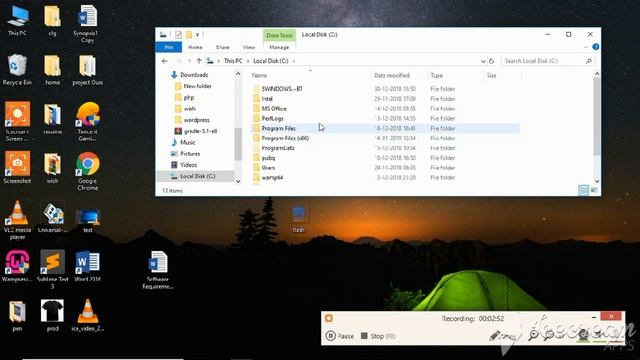Launch Wampserver shortcut
This screenshot has width=640, height=360.
coord(17,266)
